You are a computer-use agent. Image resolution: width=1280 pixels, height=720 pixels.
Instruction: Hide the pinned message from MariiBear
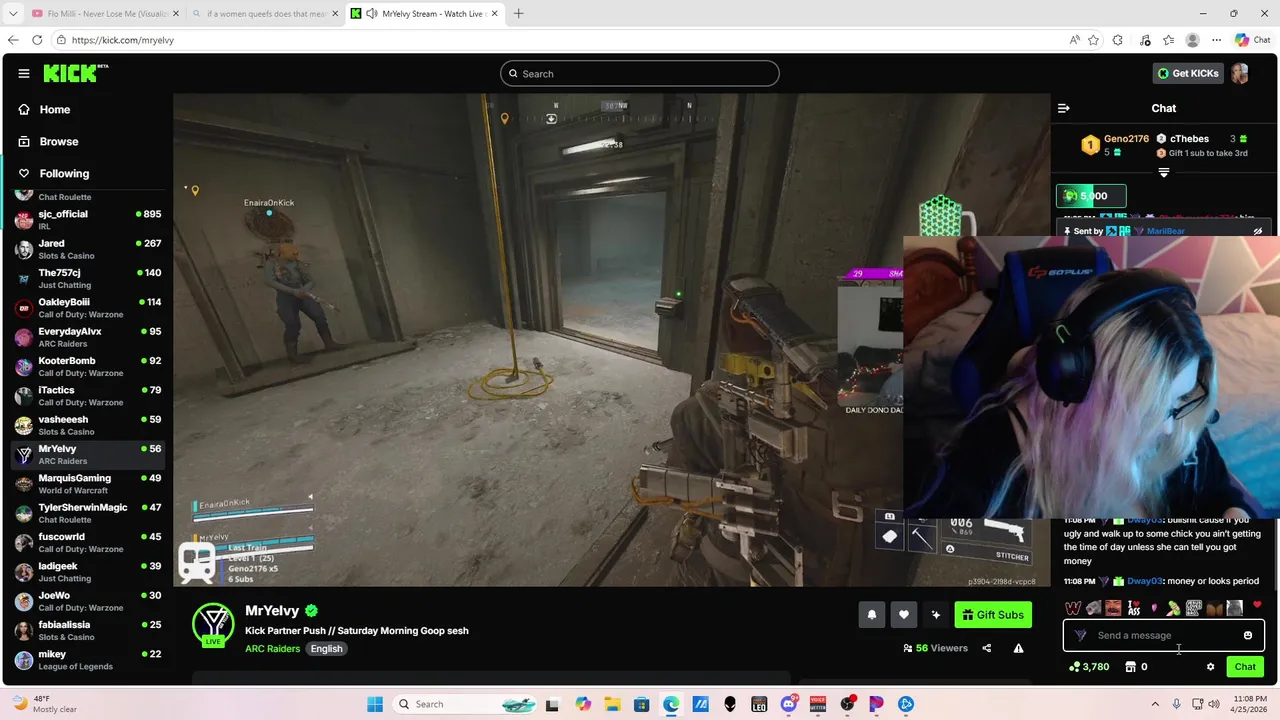click(x=1258, y=231)
